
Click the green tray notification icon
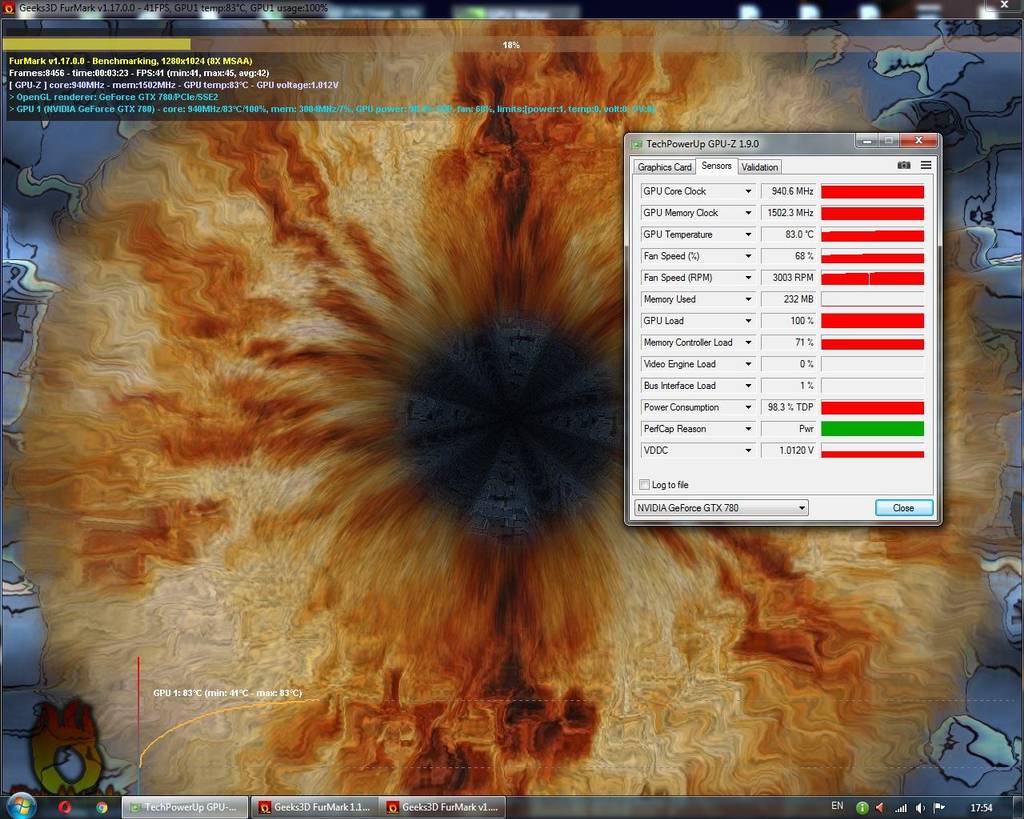click(862, 808)
